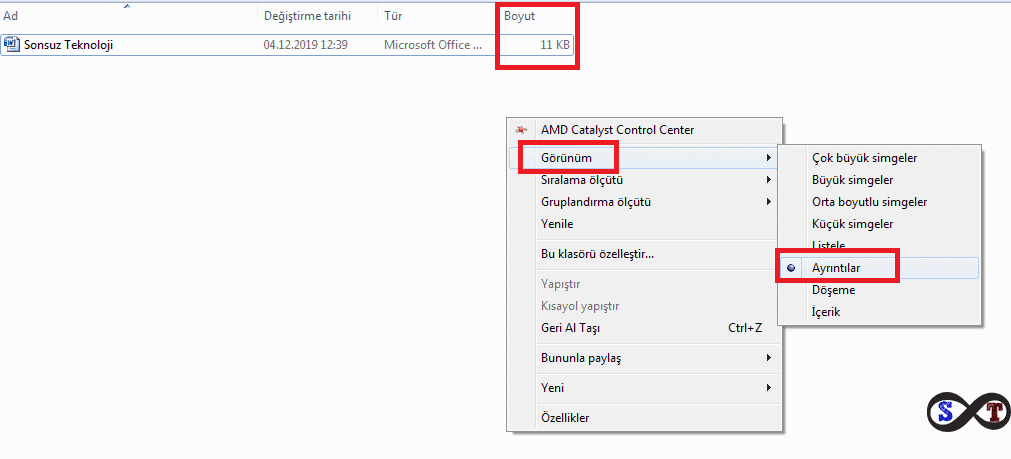Click the Tür column header
Screen dimensions: 1011x459
coord(394,16)
